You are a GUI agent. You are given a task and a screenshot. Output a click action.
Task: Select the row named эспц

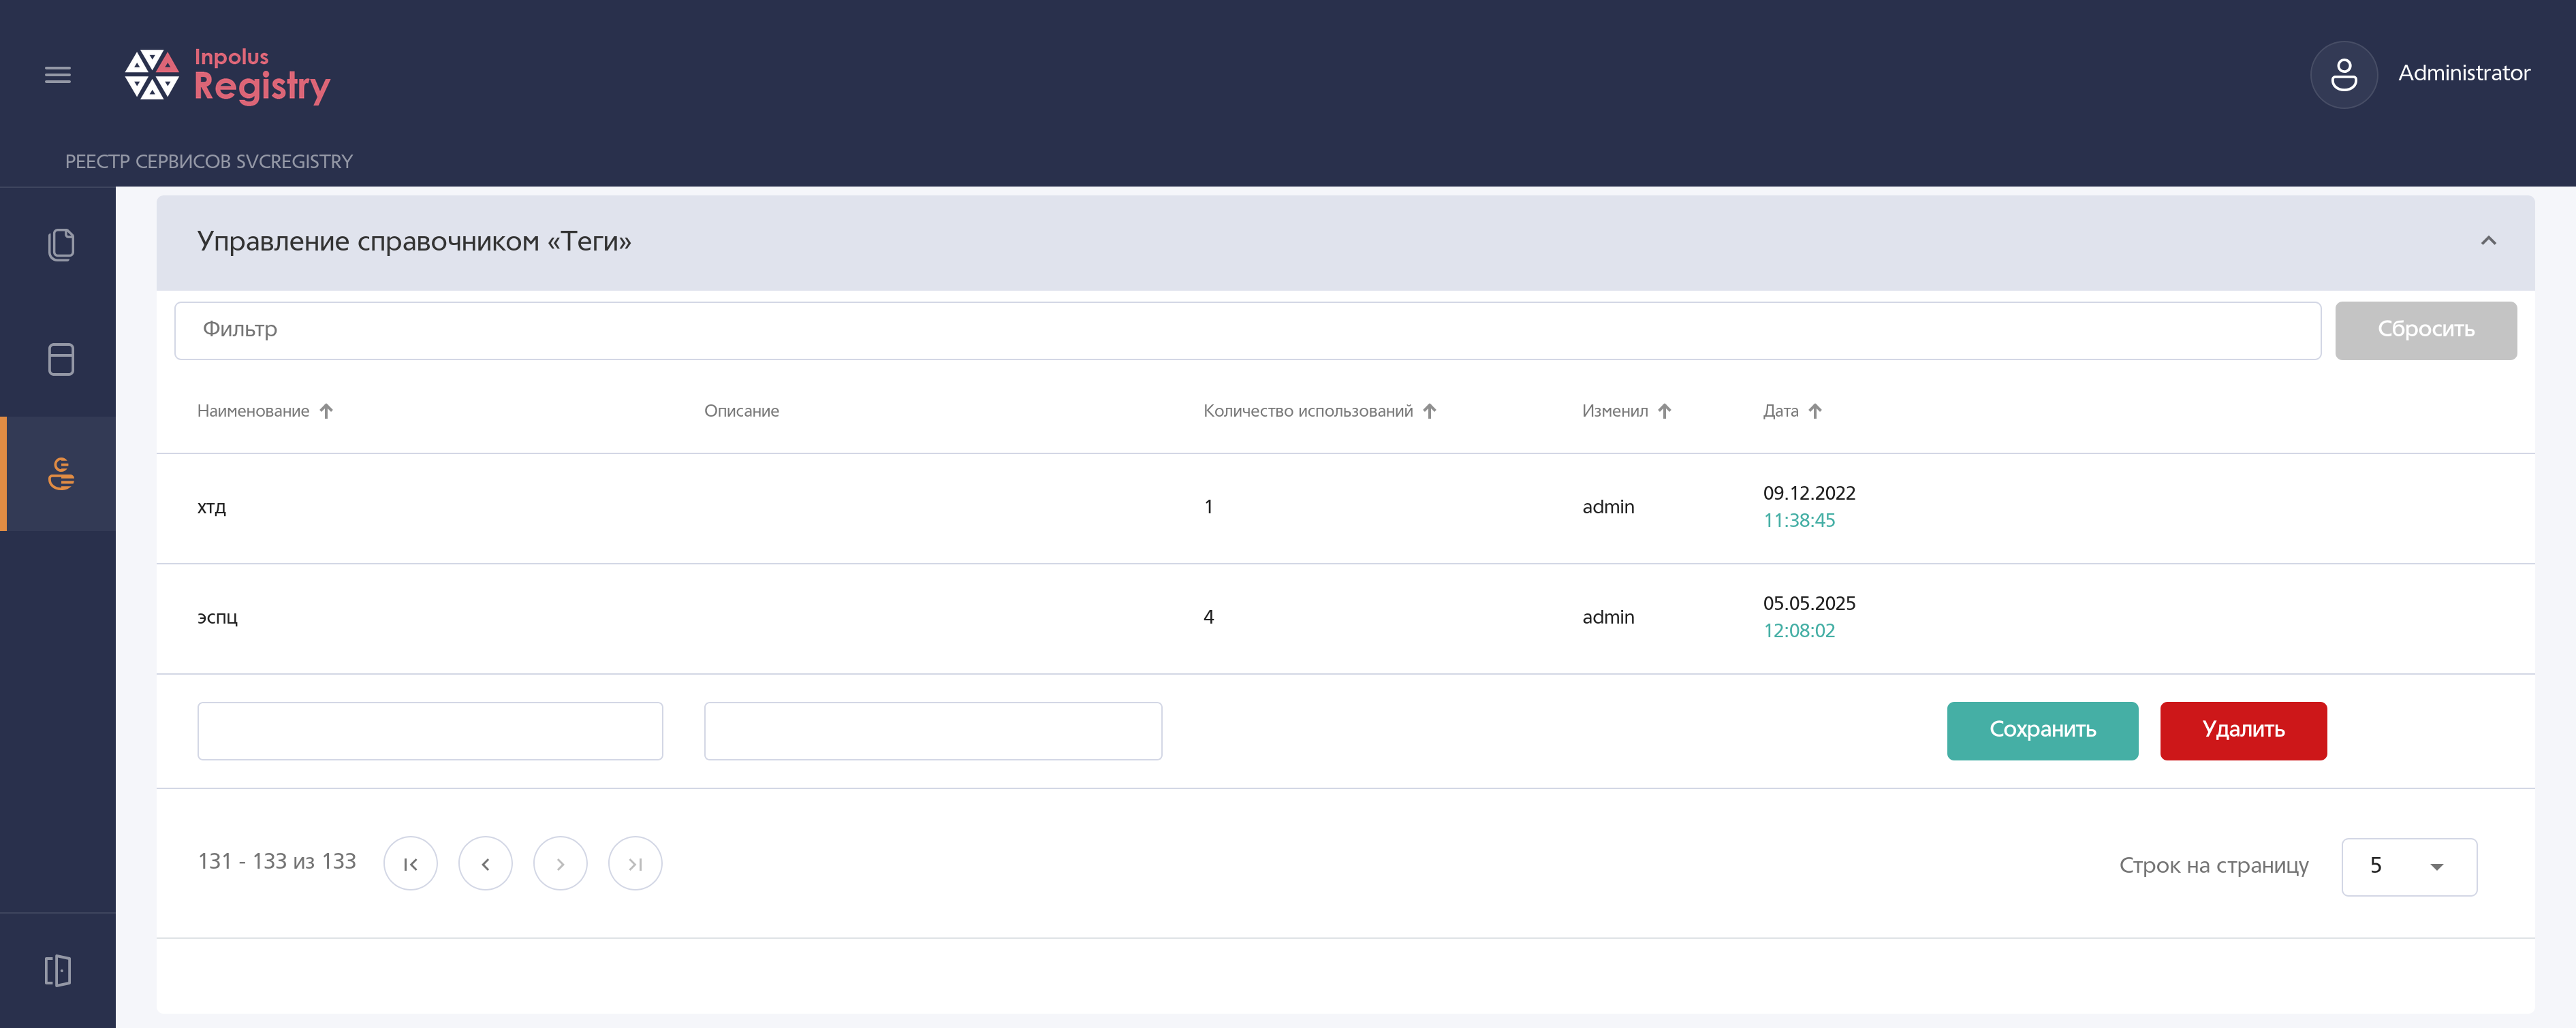pyautogui.click(x=1345, y=618)
